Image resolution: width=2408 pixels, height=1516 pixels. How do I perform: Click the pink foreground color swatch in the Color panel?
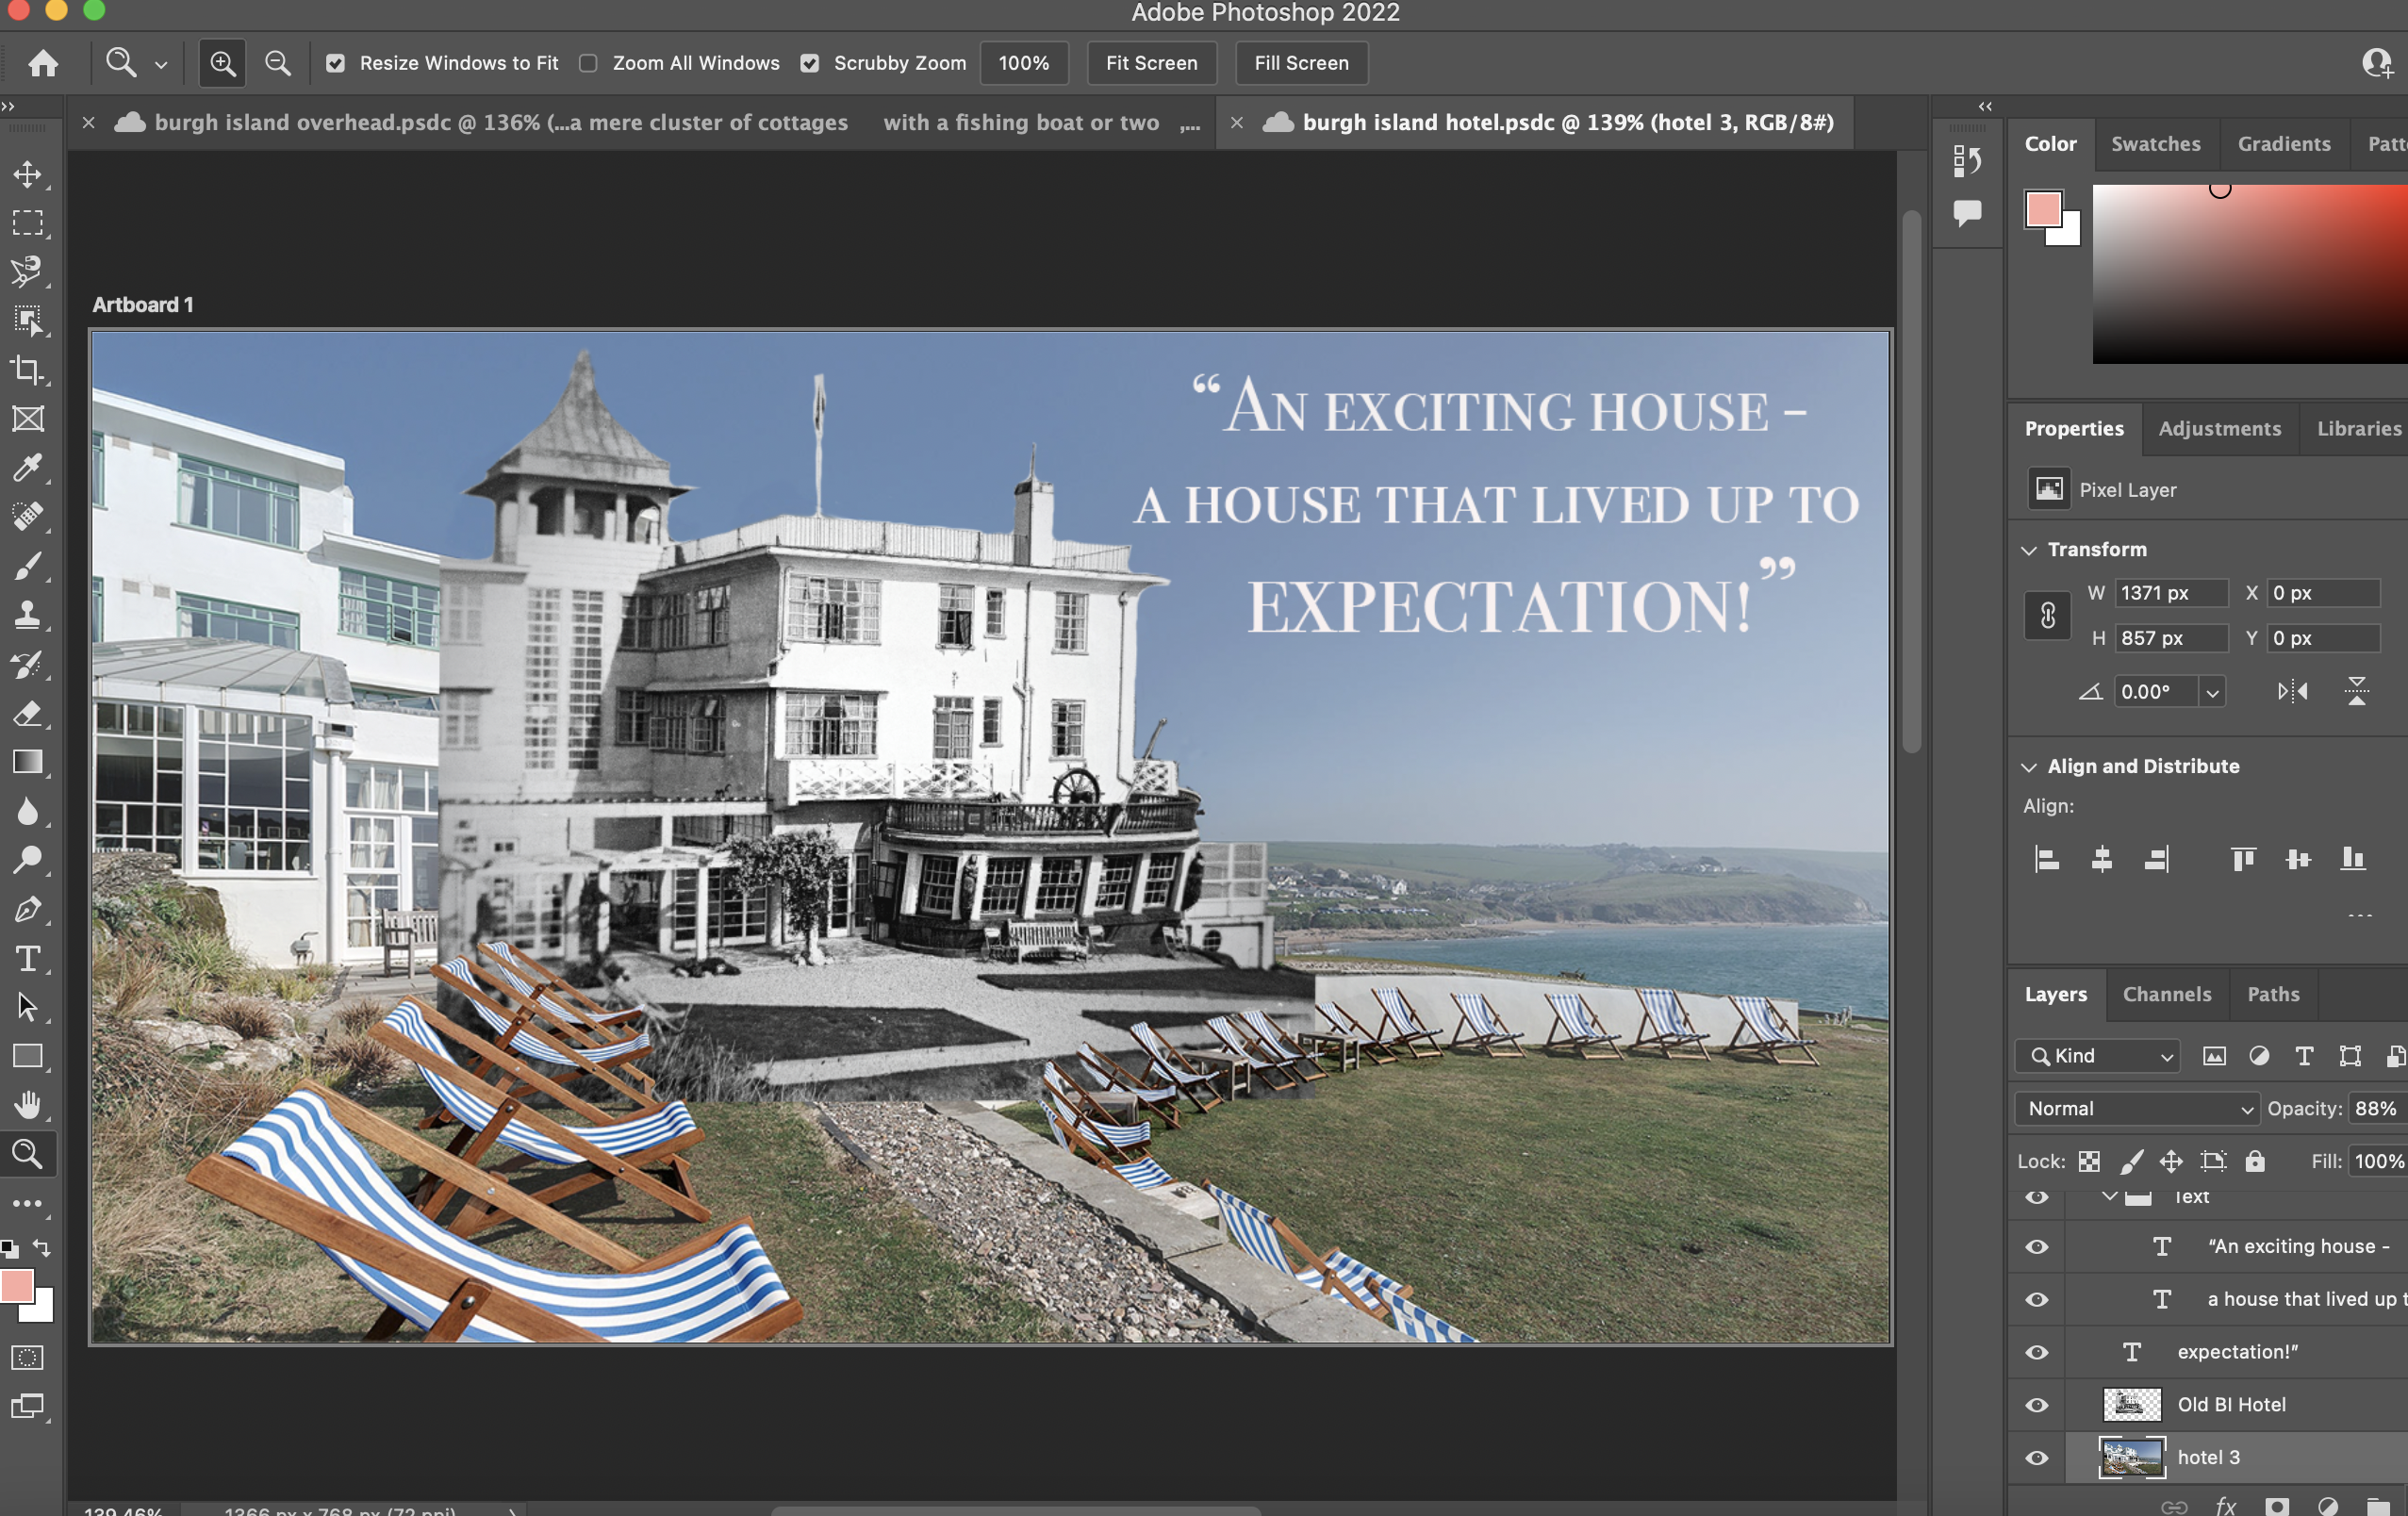pos(2043,210)
